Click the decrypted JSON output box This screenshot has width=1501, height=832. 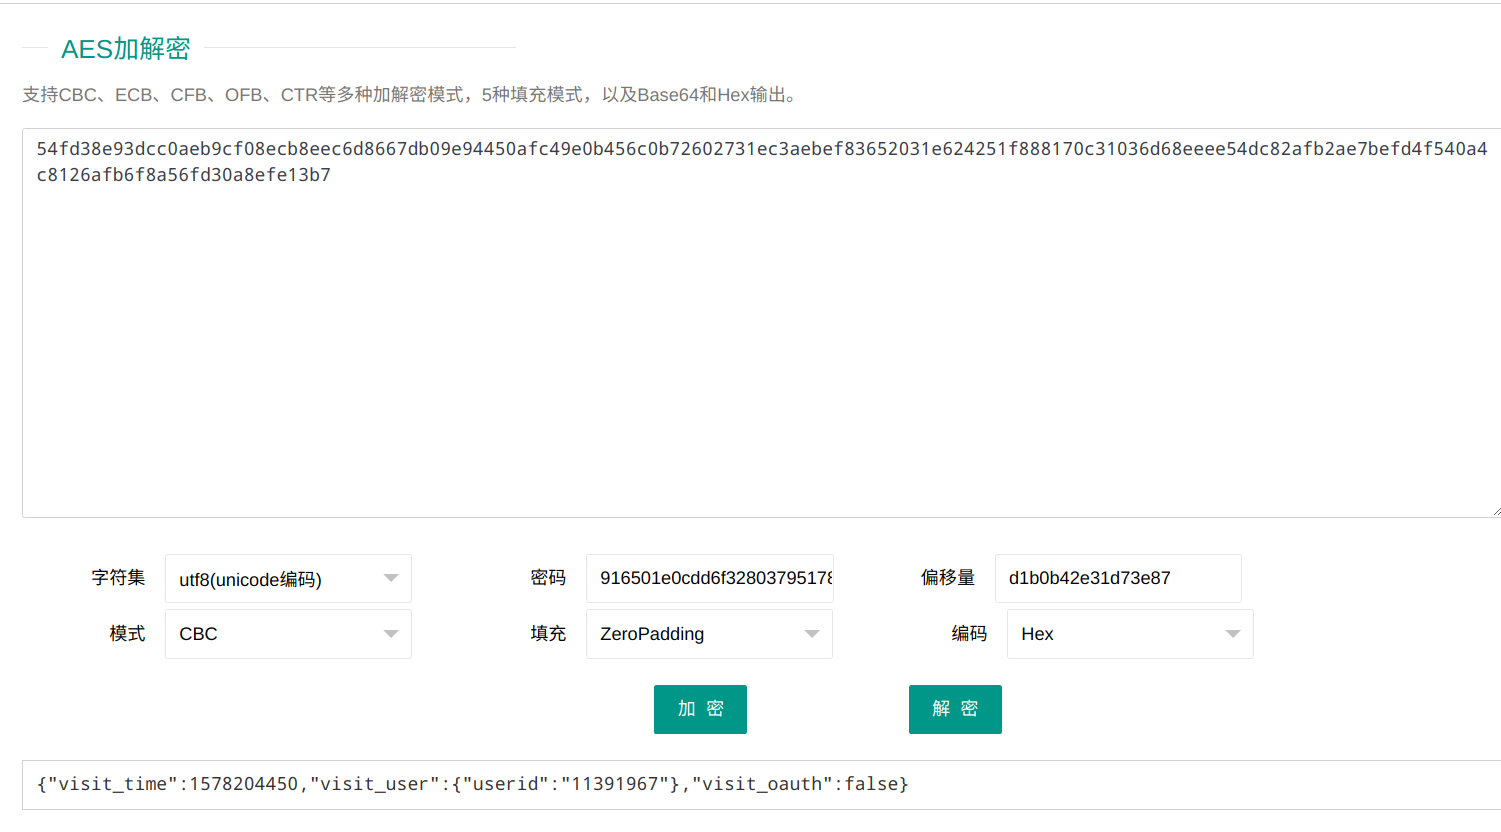pos(761,785)
